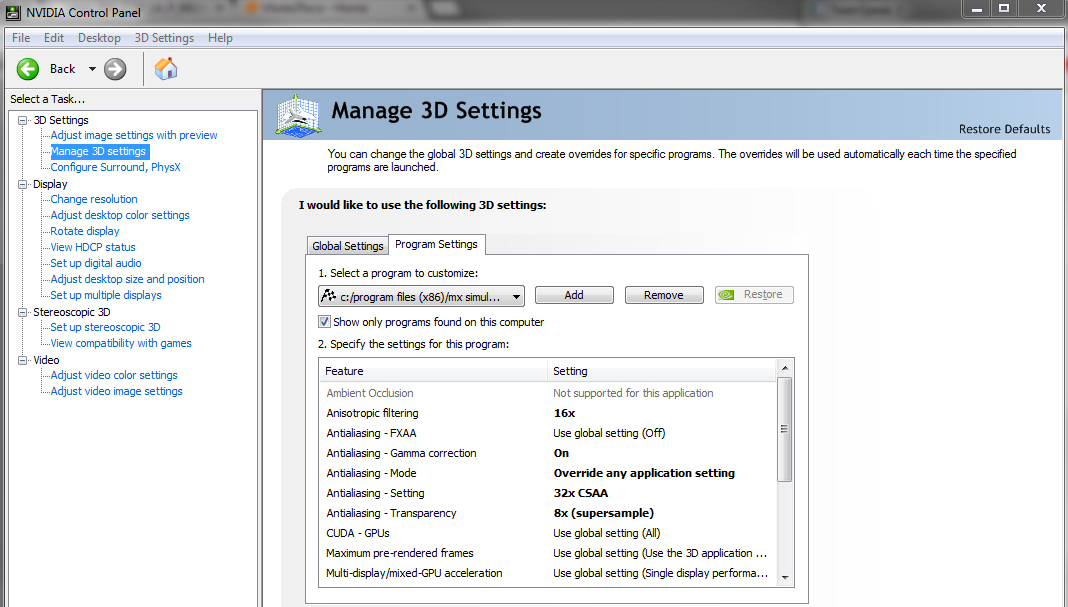
Task: Go to the Home icon
Action: click(x=166, y=69)
